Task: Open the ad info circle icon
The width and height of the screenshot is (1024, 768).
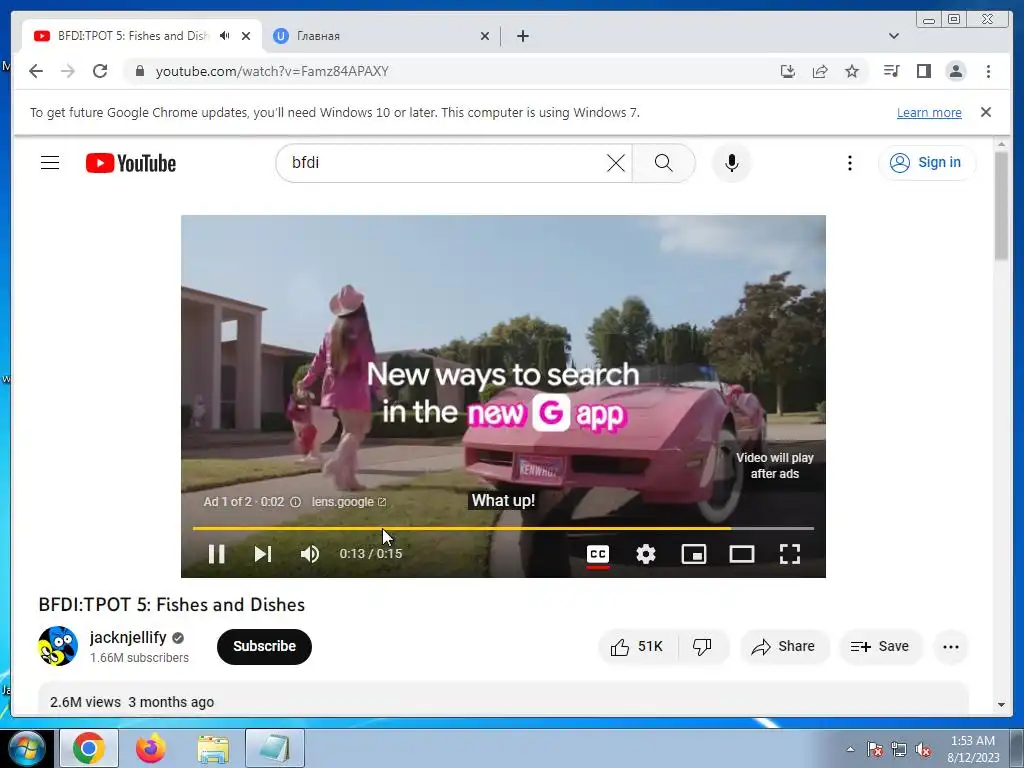Action: coord(295,502)
